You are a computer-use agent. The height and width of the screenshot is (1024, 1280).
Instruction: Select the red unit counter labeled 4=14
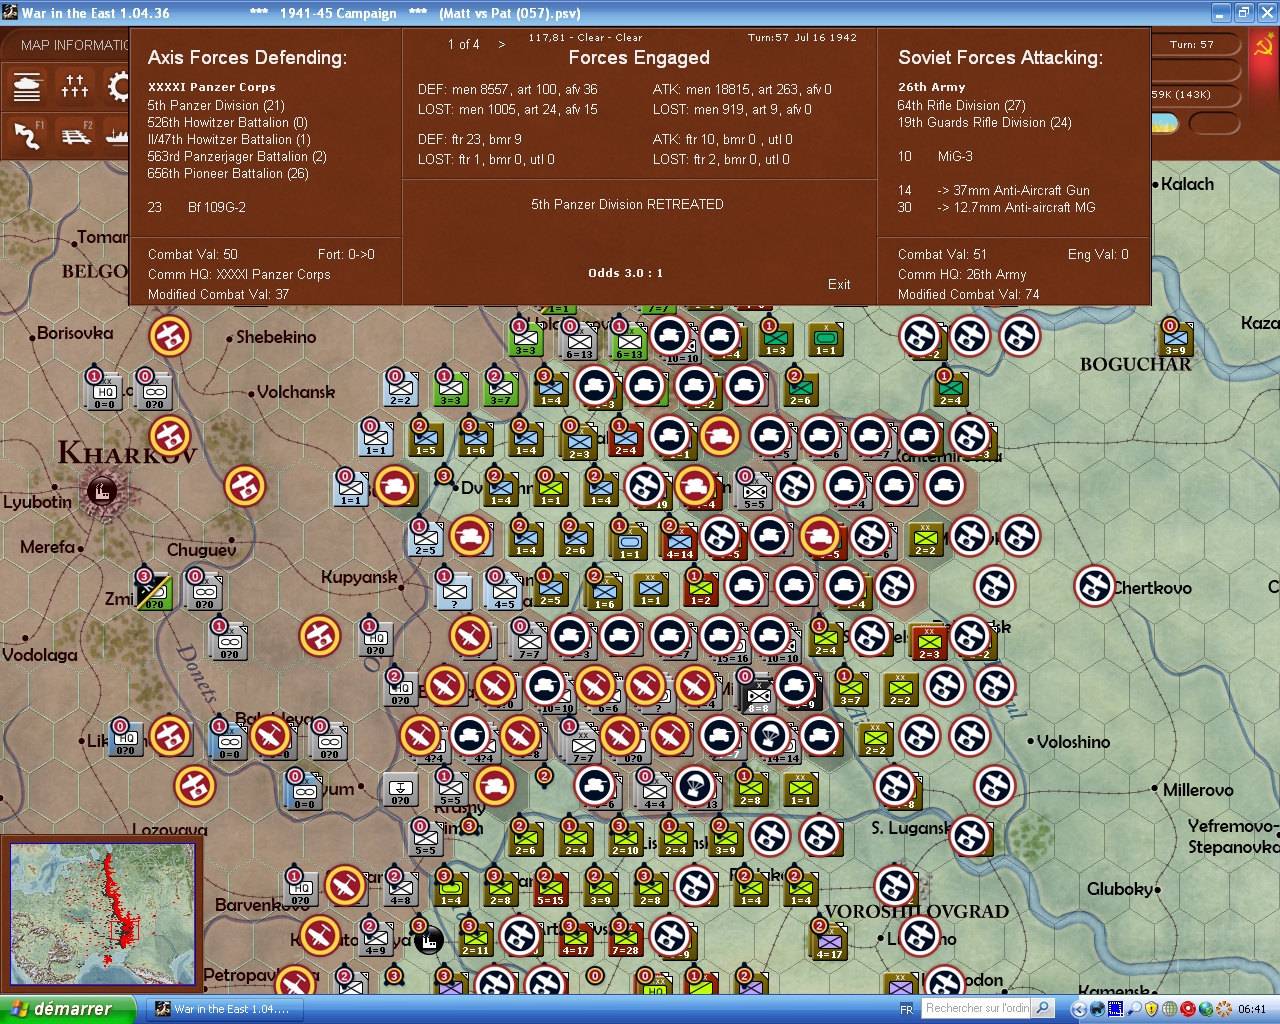click(x=679, y=541)
